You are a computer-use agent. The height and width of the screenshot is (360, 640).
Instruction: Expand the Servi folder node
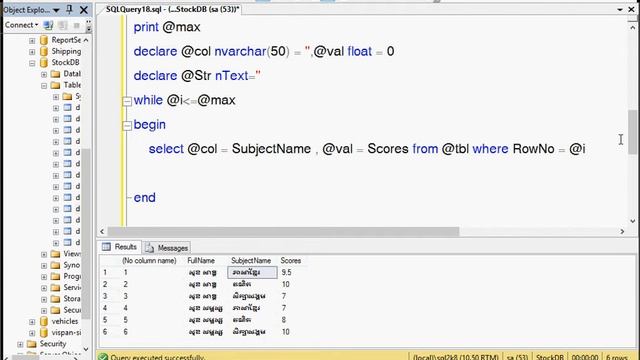44,288
